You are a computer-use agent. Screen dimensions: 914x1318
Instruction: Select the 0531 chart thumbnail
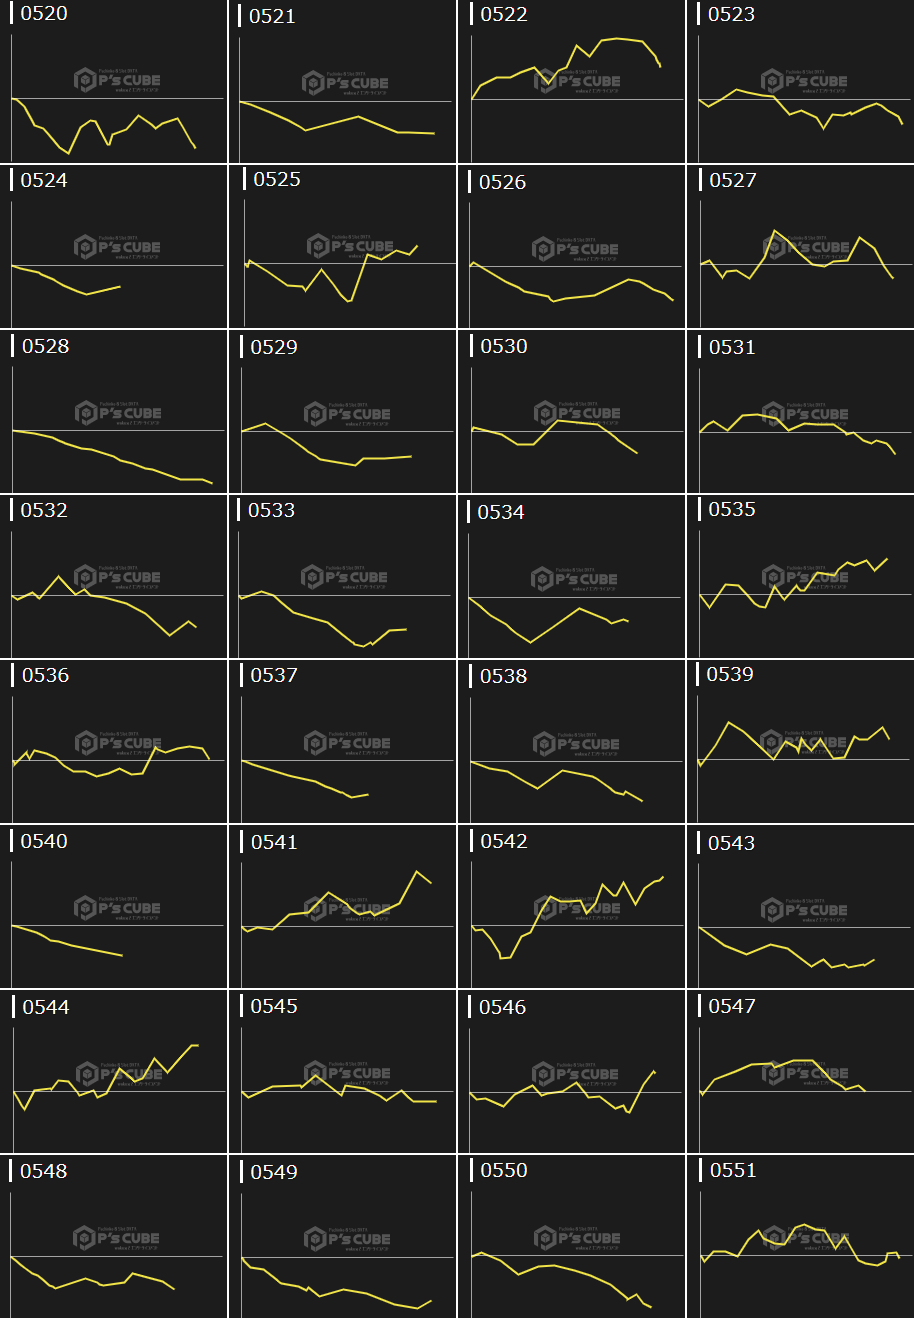click(800, 412)
